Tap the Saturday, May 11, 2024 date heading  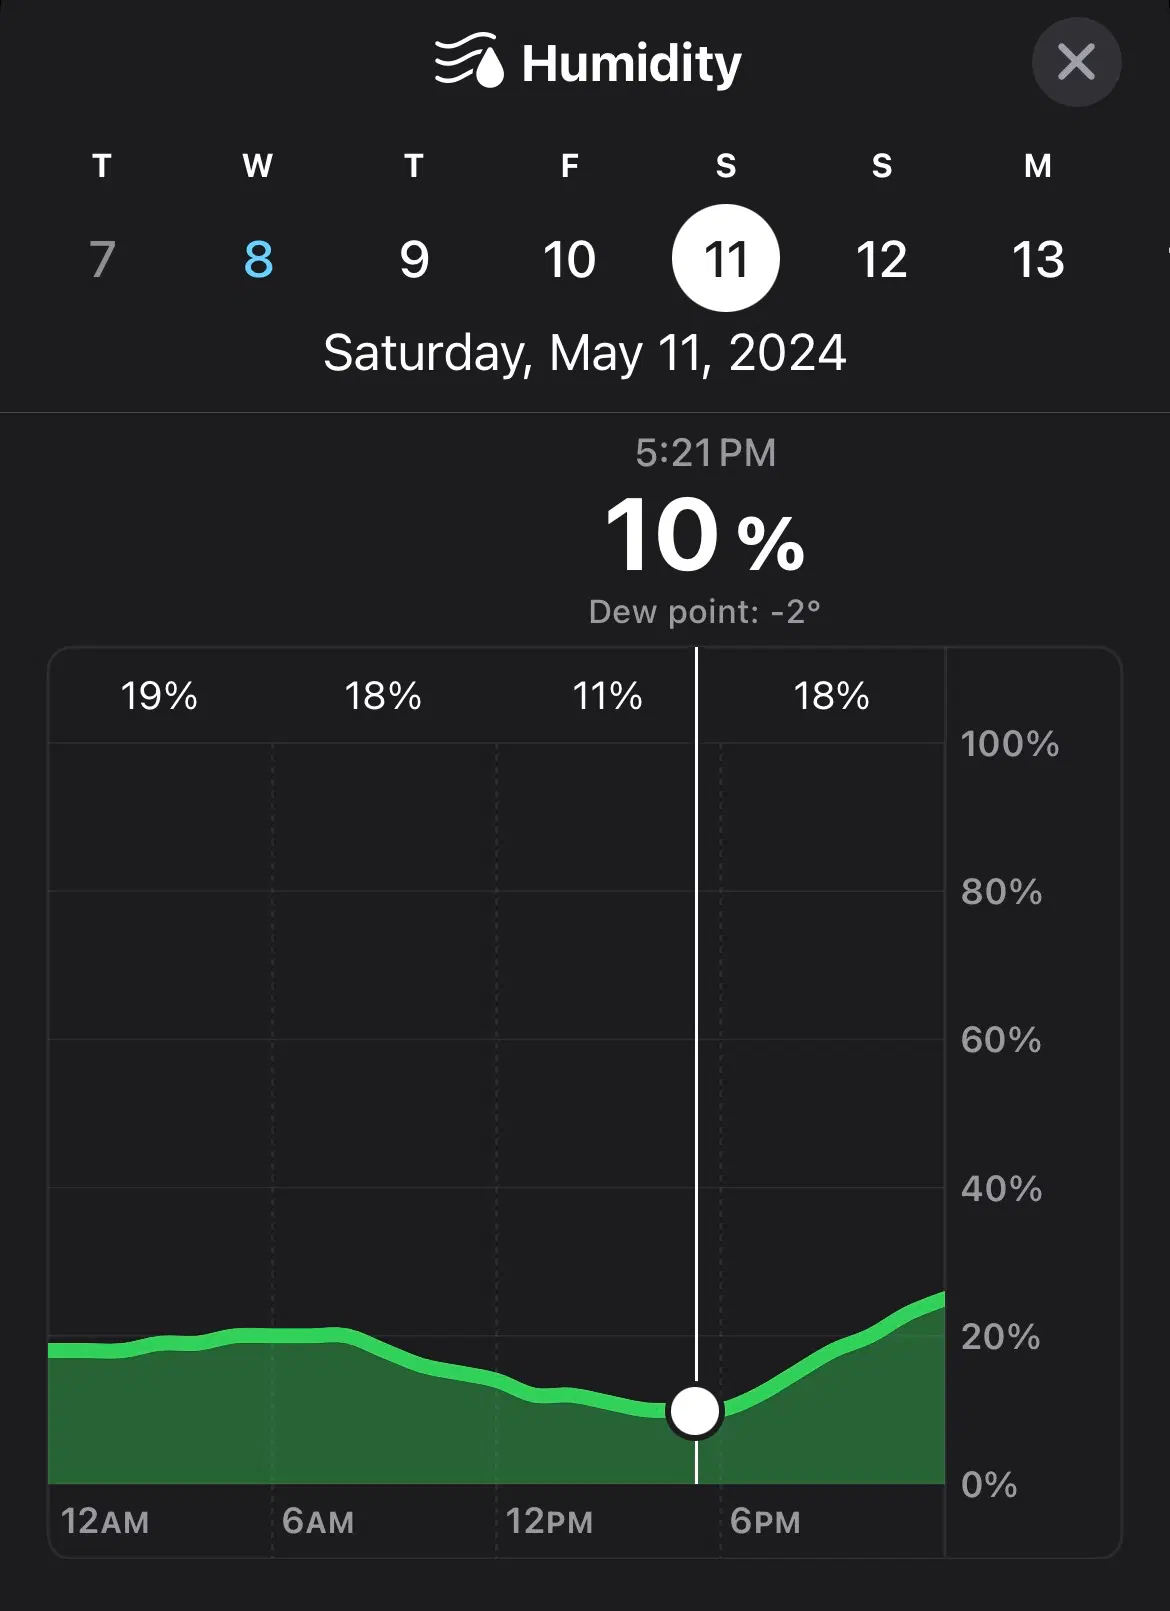coord(585,353)
